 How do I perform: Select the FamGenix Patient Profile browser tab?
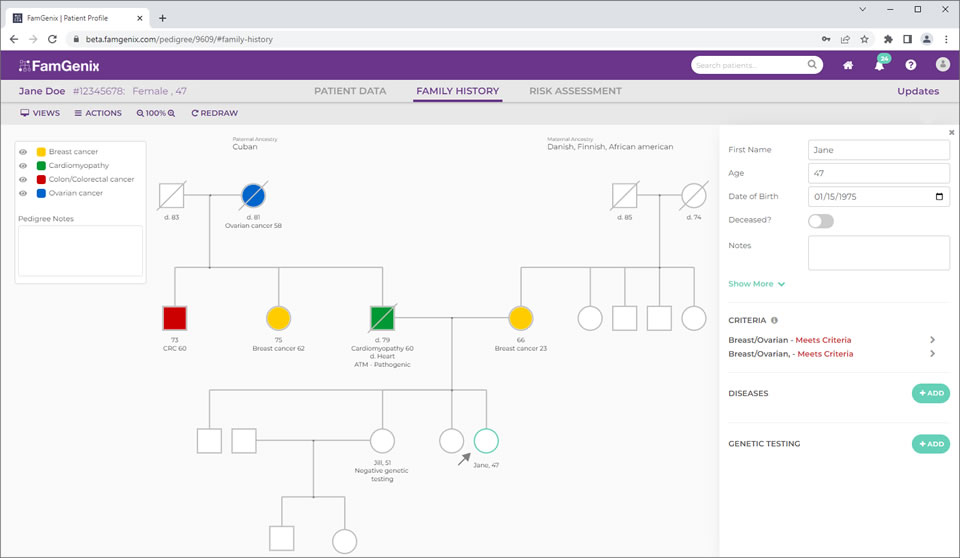coord(77,18)
